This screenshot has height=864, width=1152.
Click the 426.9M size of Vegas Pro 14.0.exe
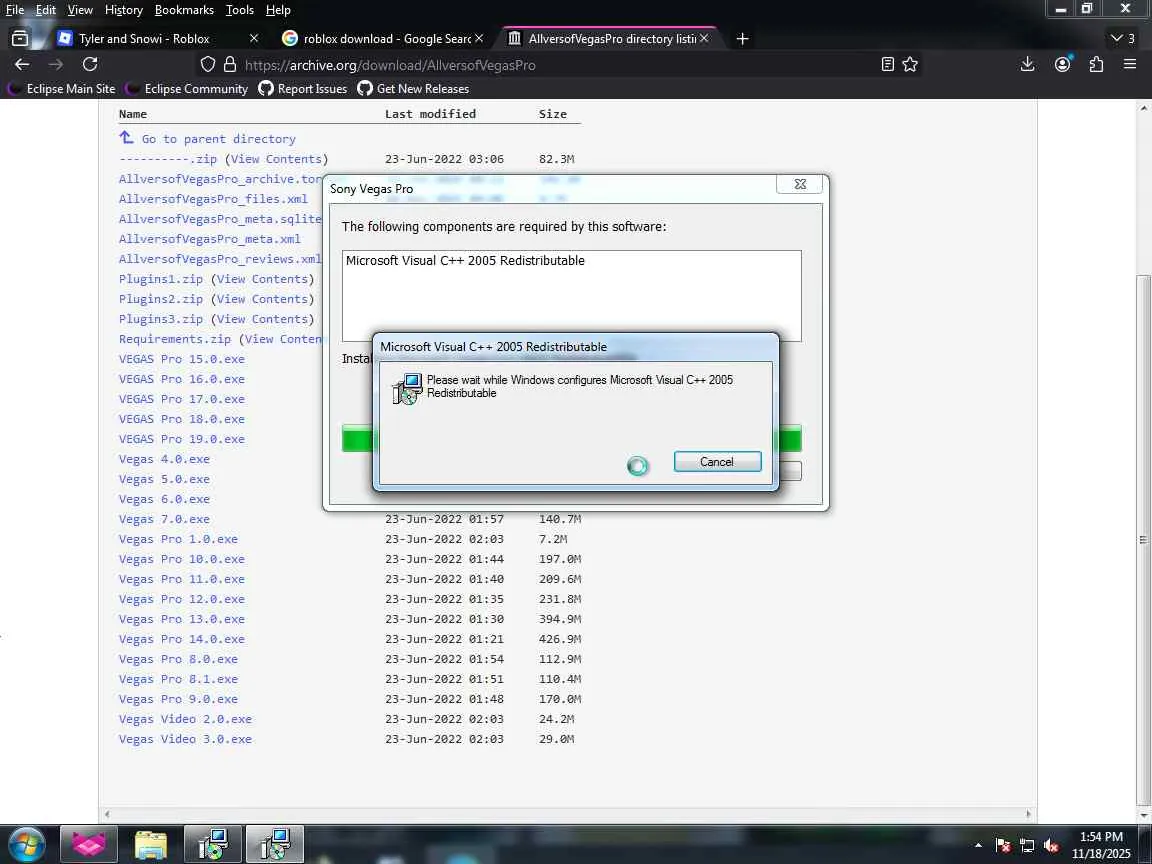560,639
